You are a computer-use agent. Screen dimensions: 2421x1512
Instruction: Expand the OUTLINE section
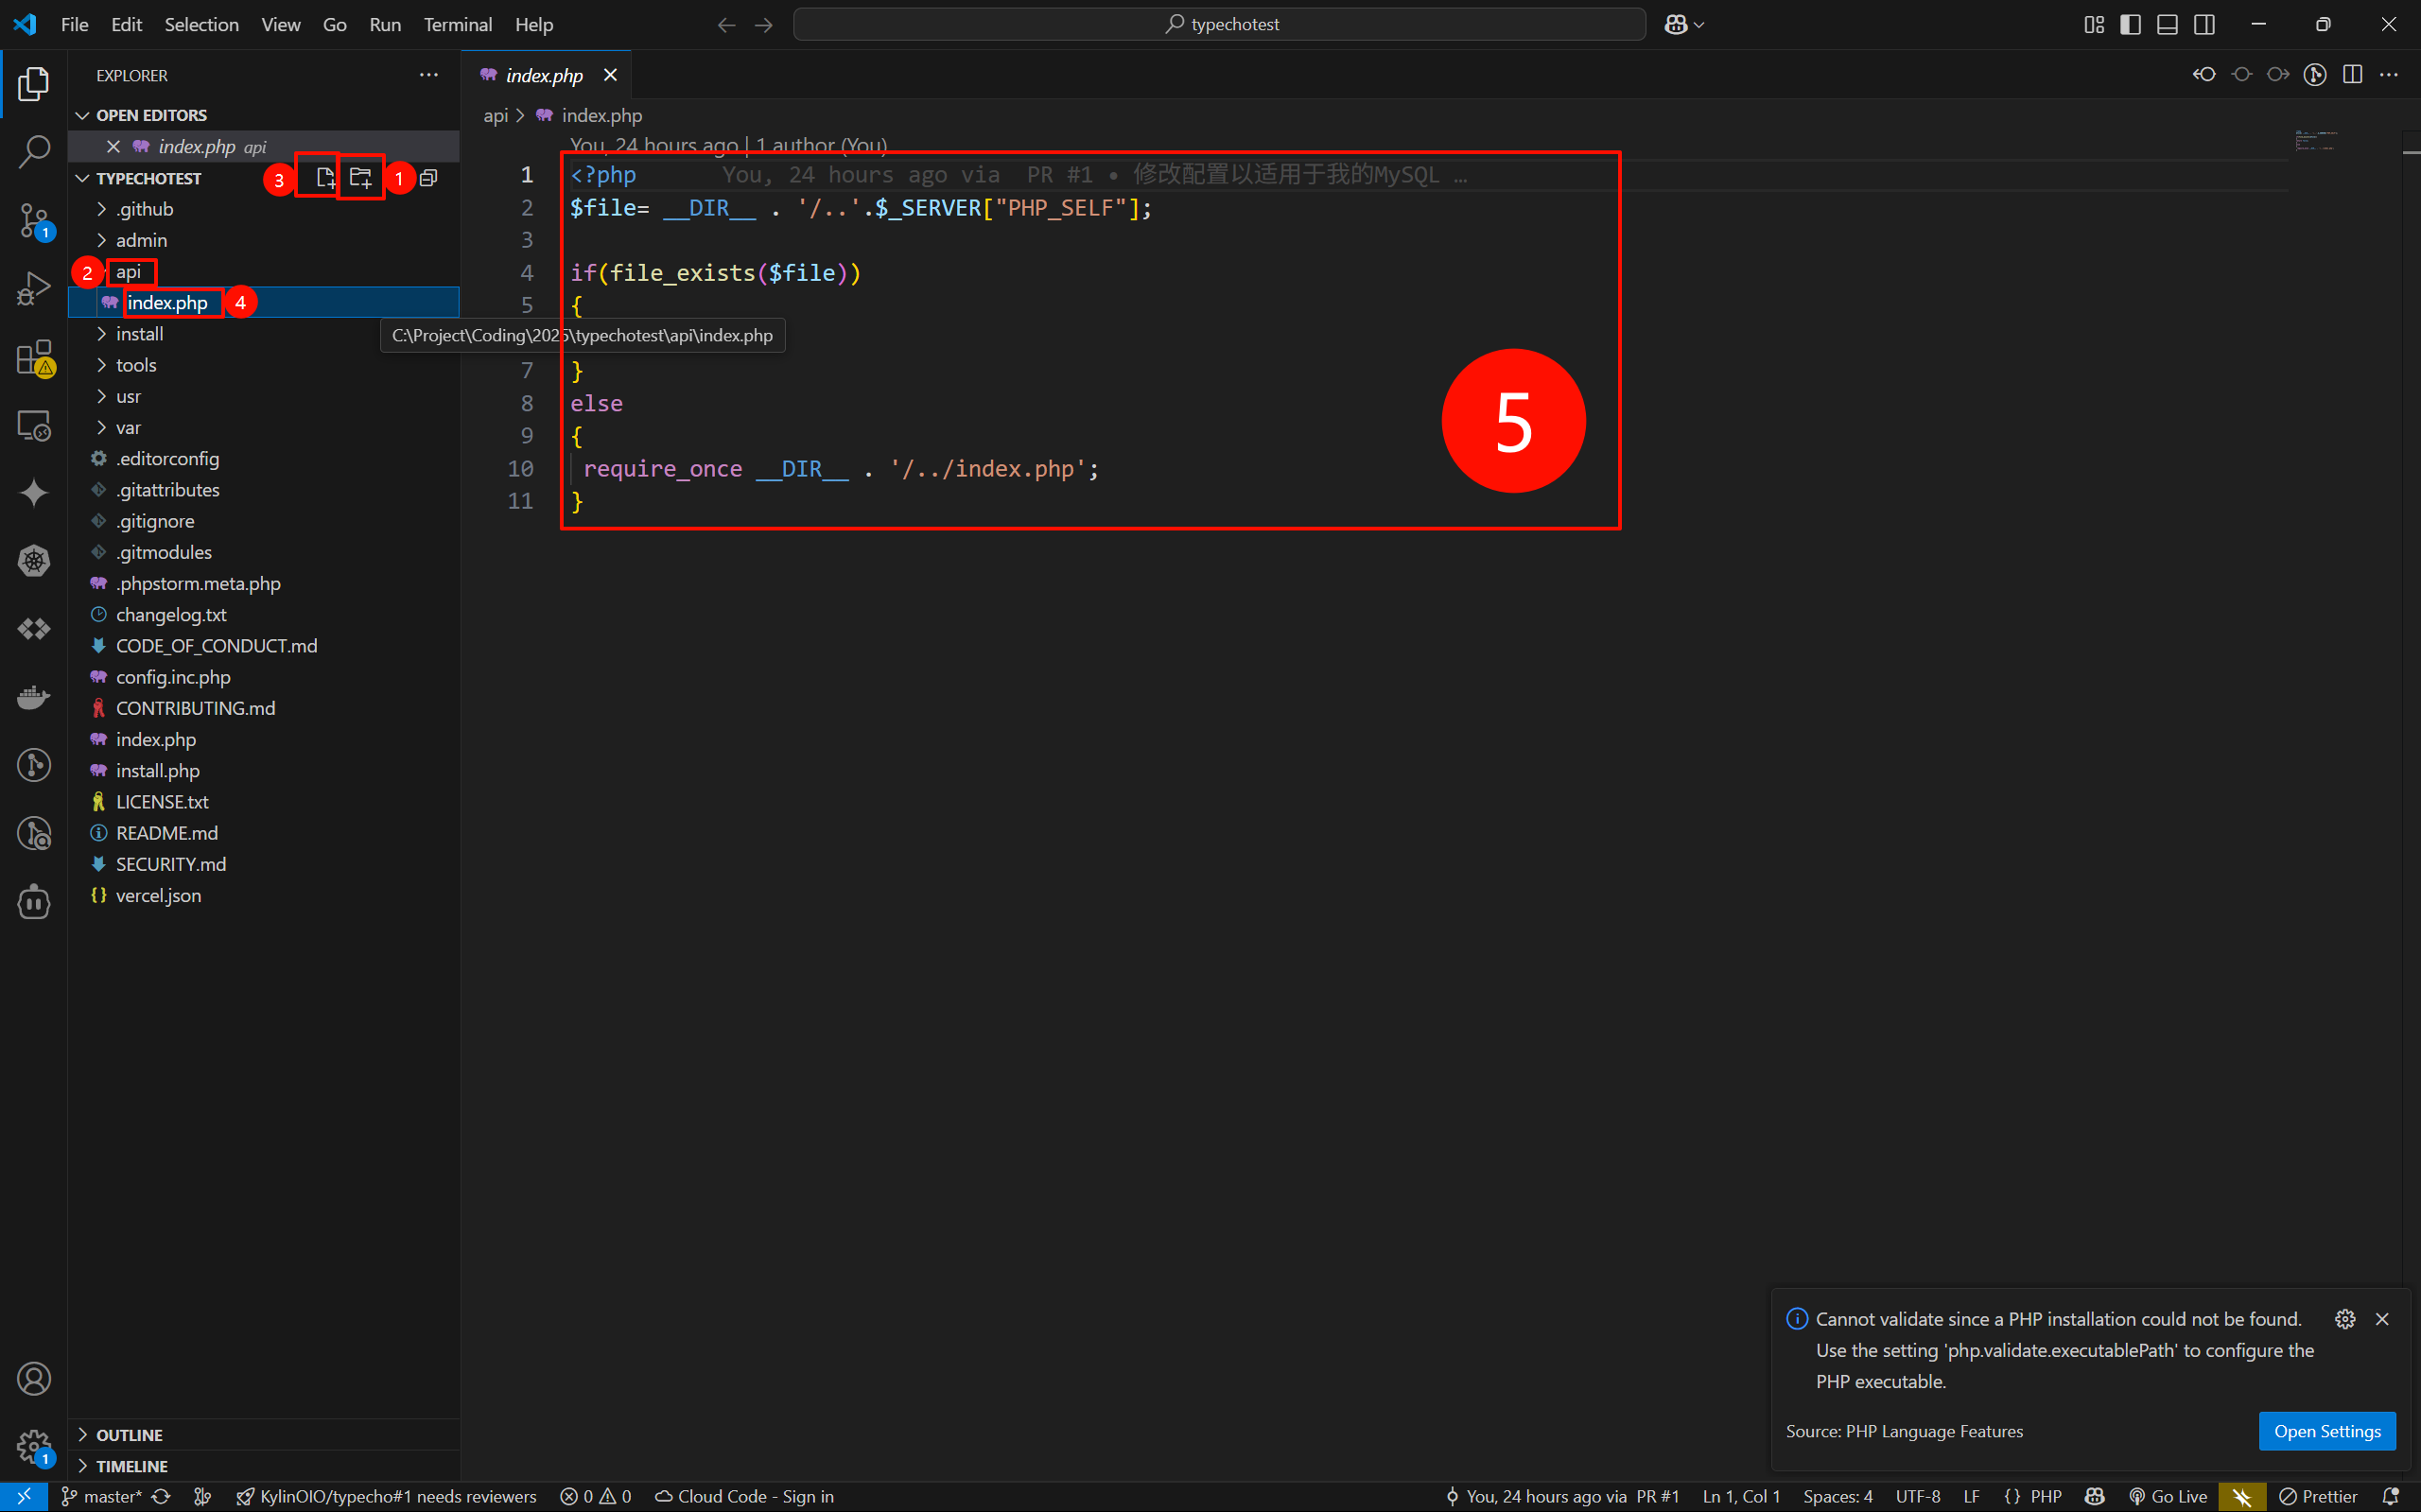[x=129, y=1434]
